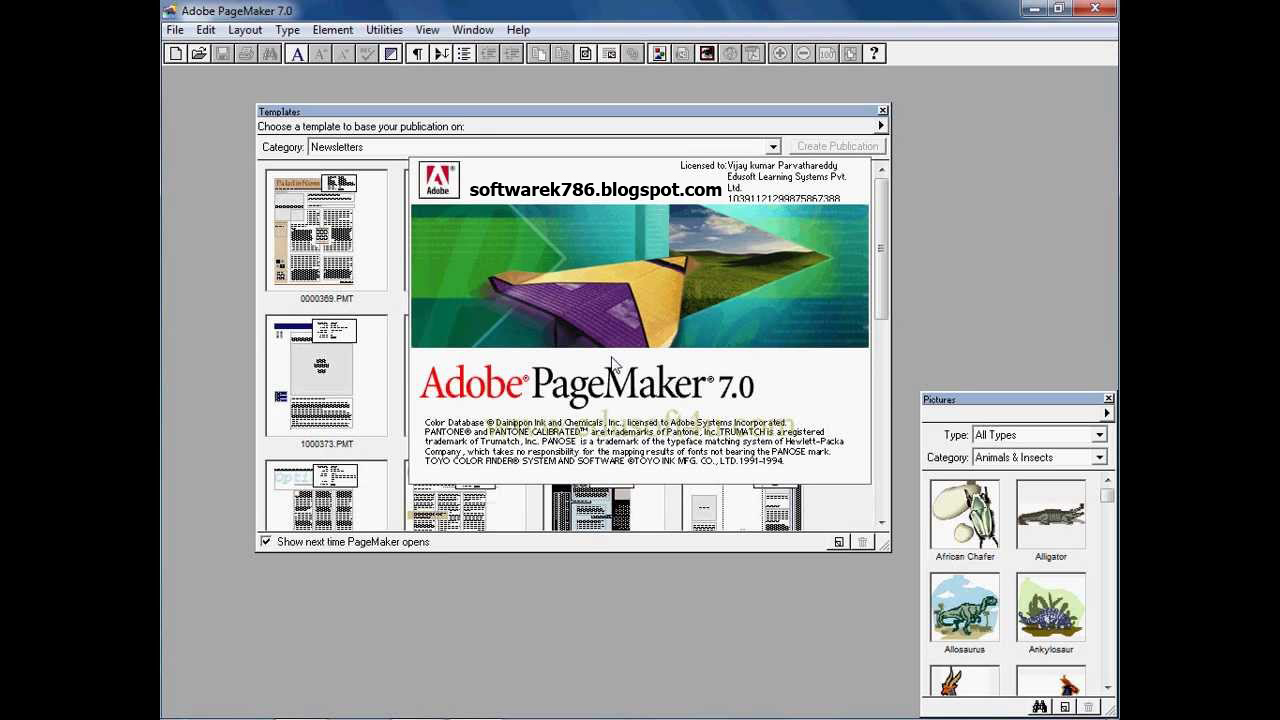1280x720 pixels.
Task: Close the Templates panel
Action: point(882,111)
